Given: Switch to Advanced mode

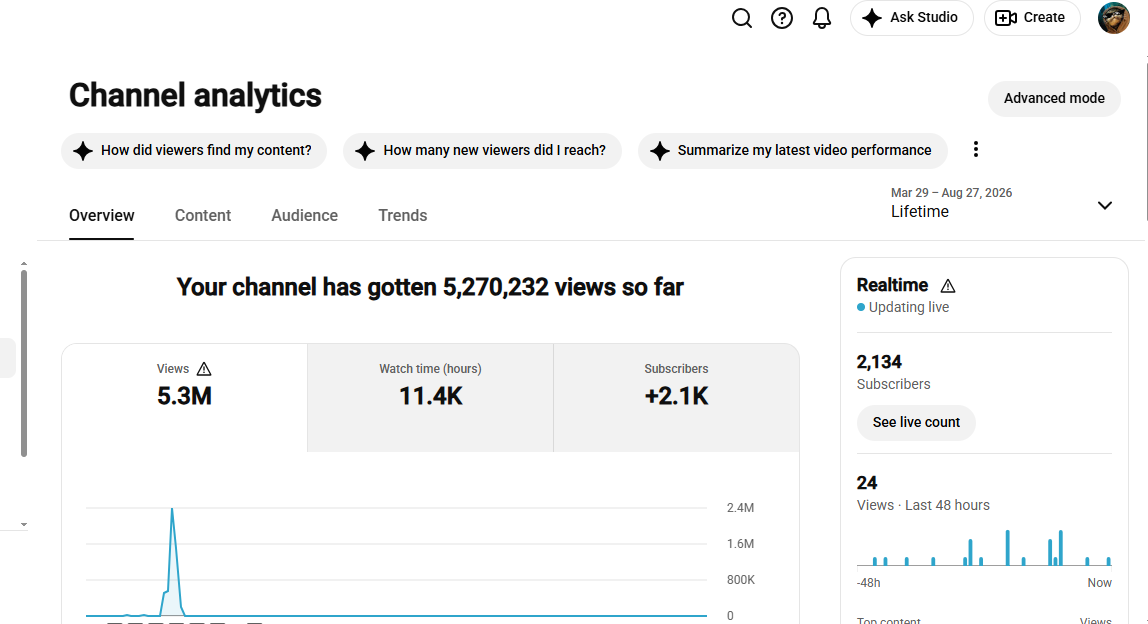Looking at the screenshot, I should tap(1054, 98).
